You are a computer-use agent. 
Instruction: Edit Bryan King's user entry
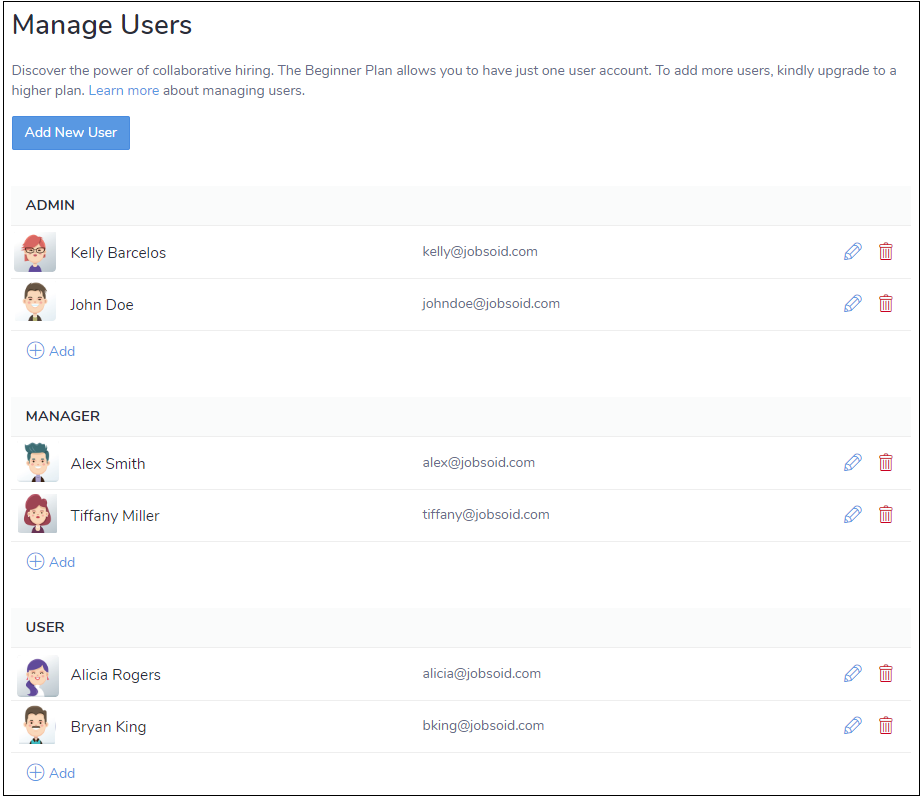(x=852, y=726)
